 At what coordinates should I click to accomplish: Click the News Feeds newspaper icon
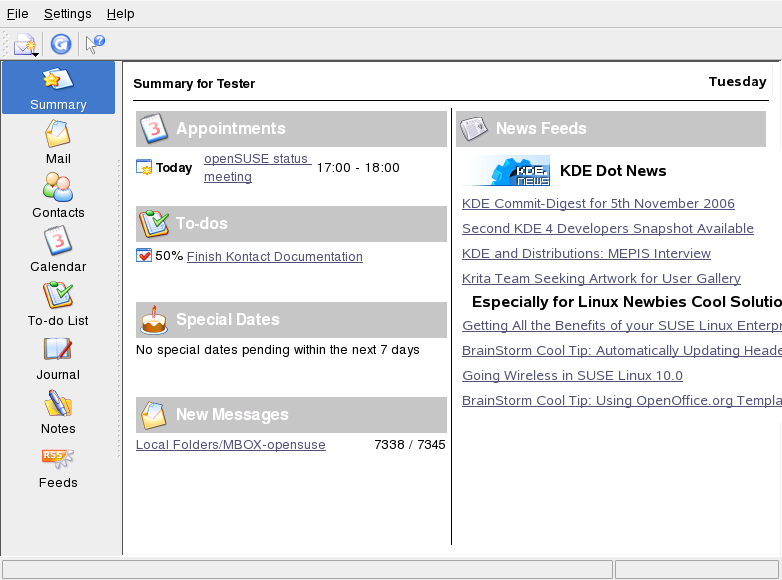click(x=473, y=129)
